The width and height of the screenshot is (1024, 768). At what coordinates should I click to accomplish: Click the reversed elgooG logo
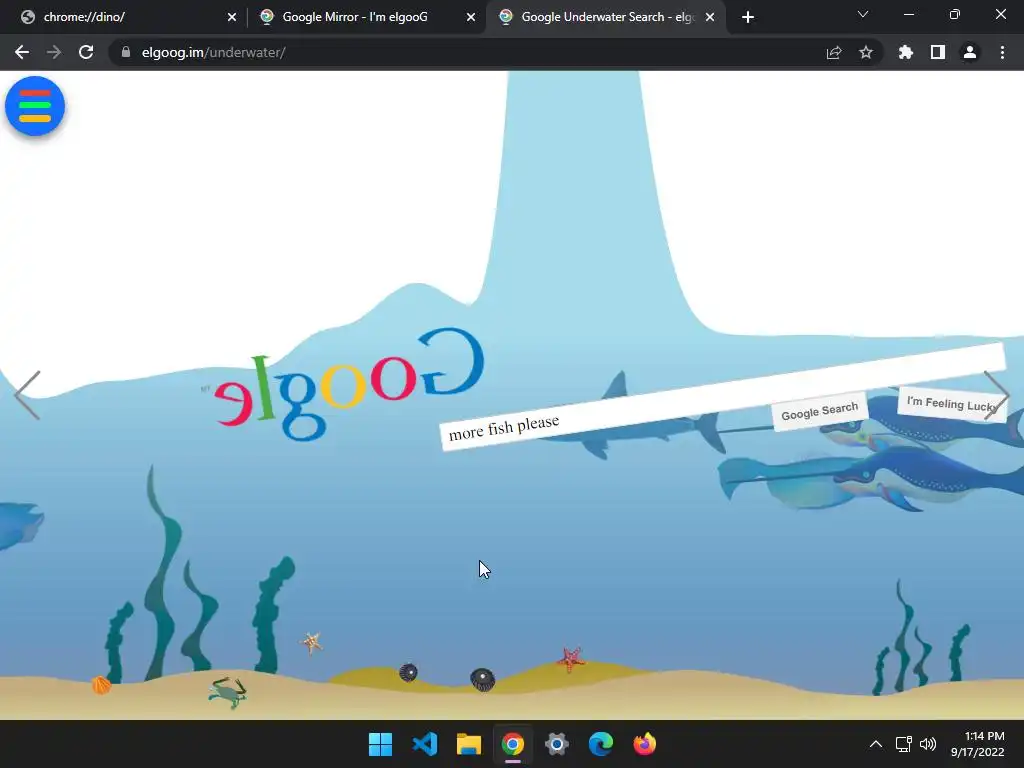[351, 383]
